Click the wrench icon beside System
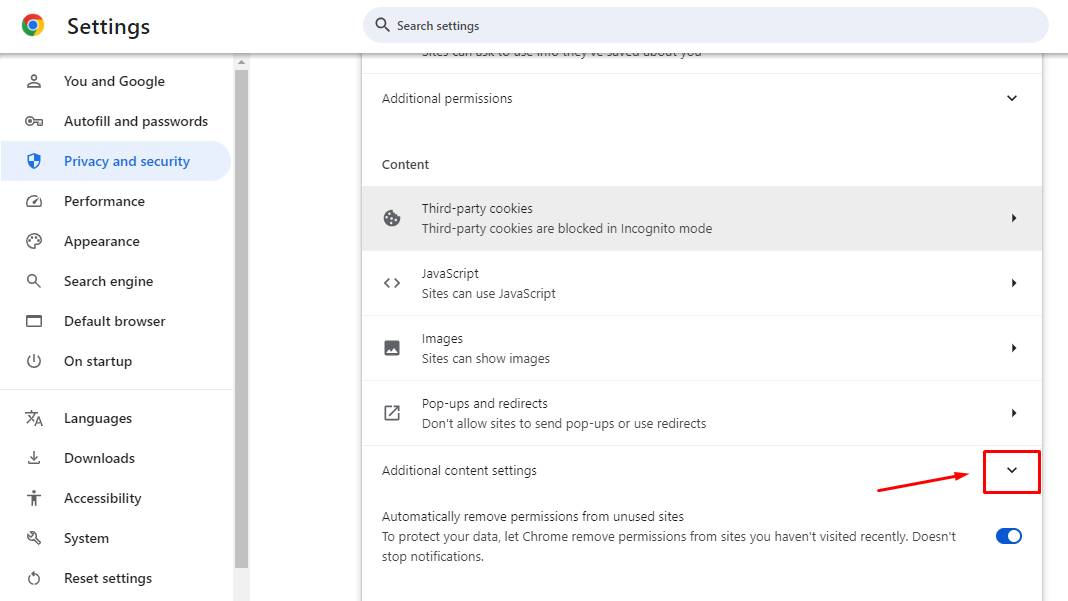1068x601 pixels. (x=33, y=538)
